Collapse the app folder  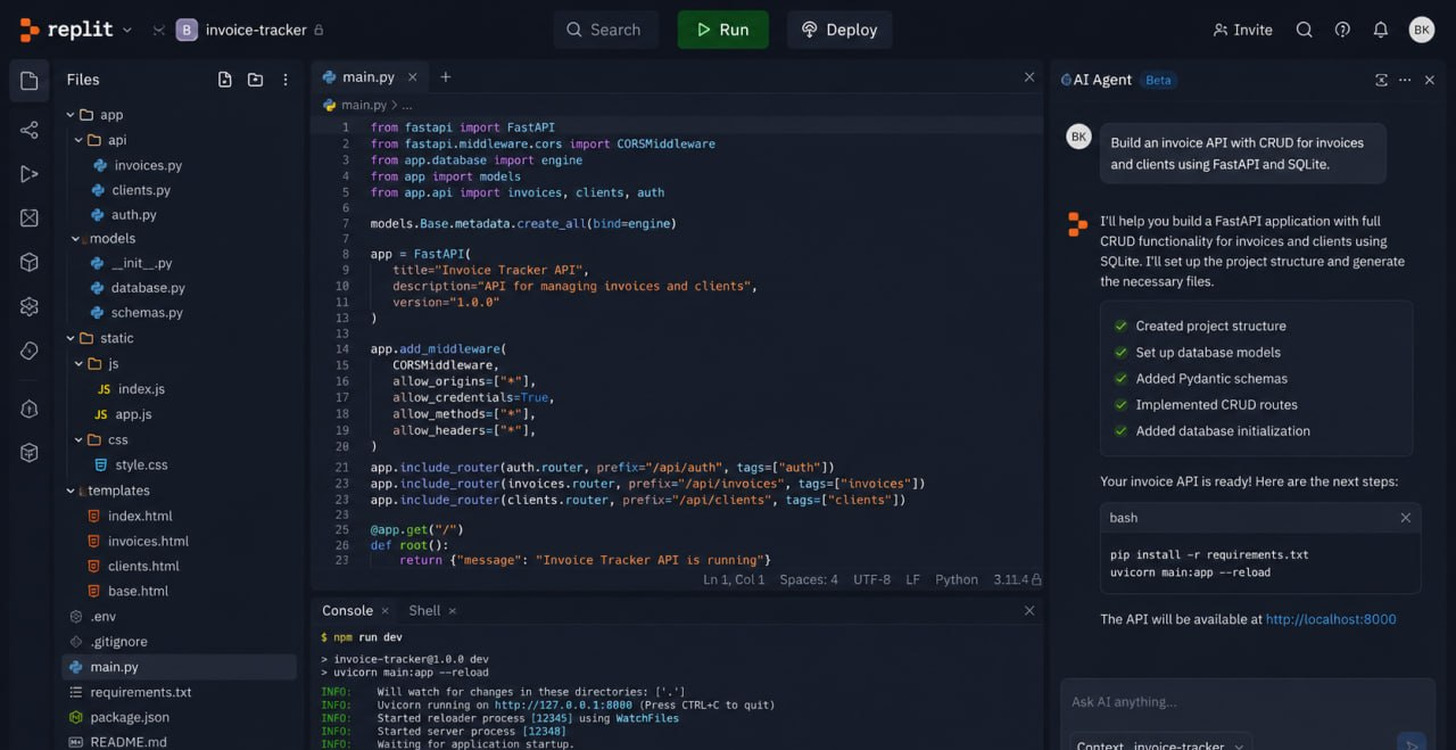[70, 115]
